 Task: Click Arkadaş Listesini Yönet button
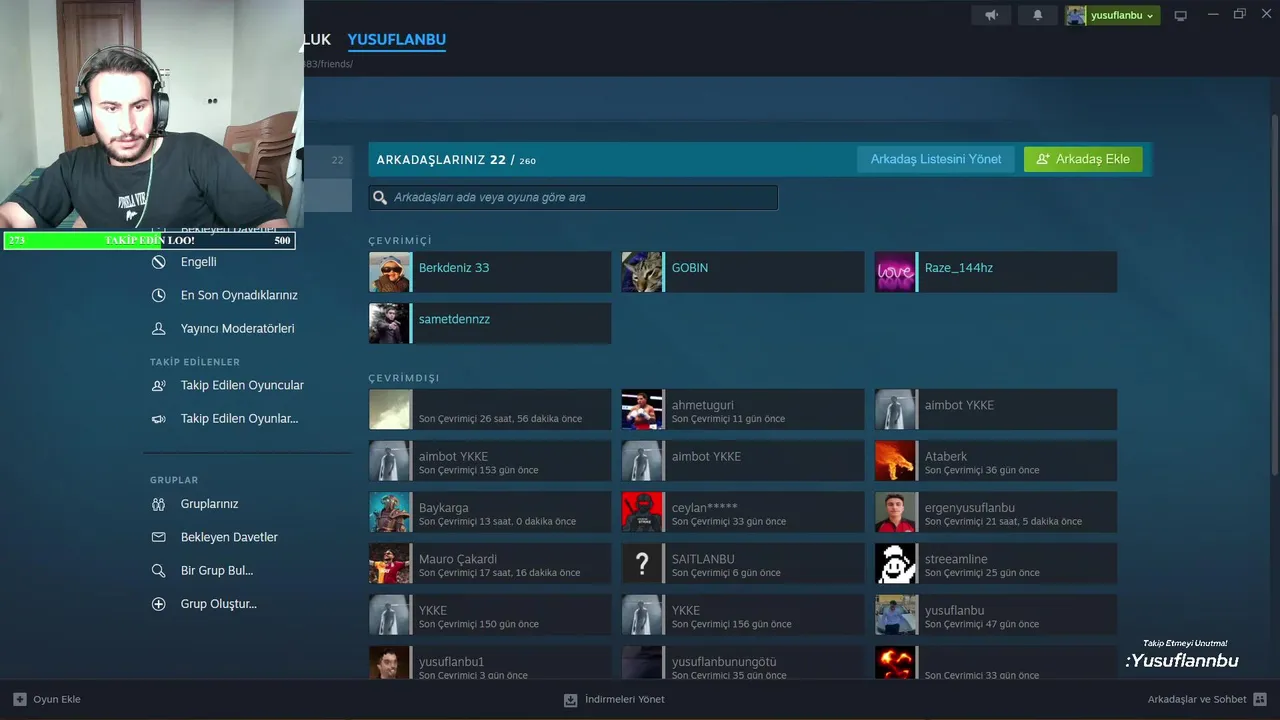[x=936, y=159]
